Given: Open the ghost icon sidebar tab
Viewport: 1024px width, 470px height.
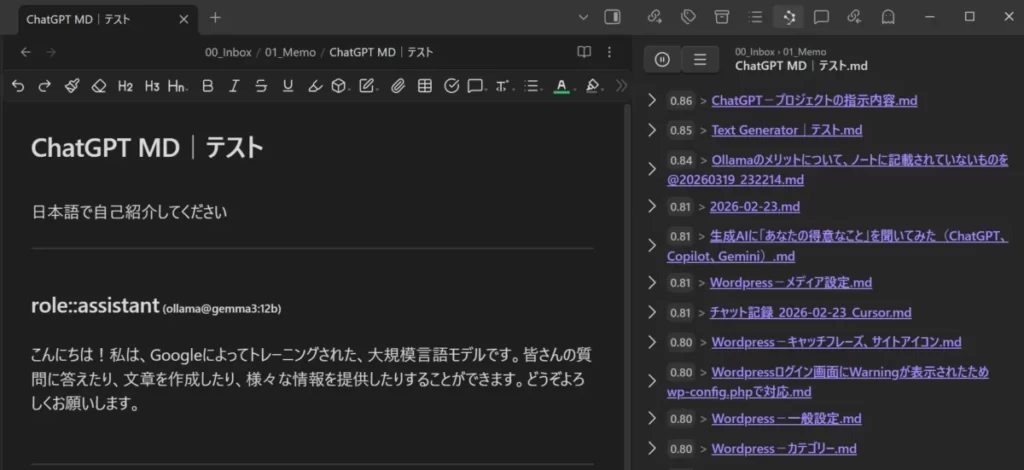Looking at the screenshot, I should 888,17.
